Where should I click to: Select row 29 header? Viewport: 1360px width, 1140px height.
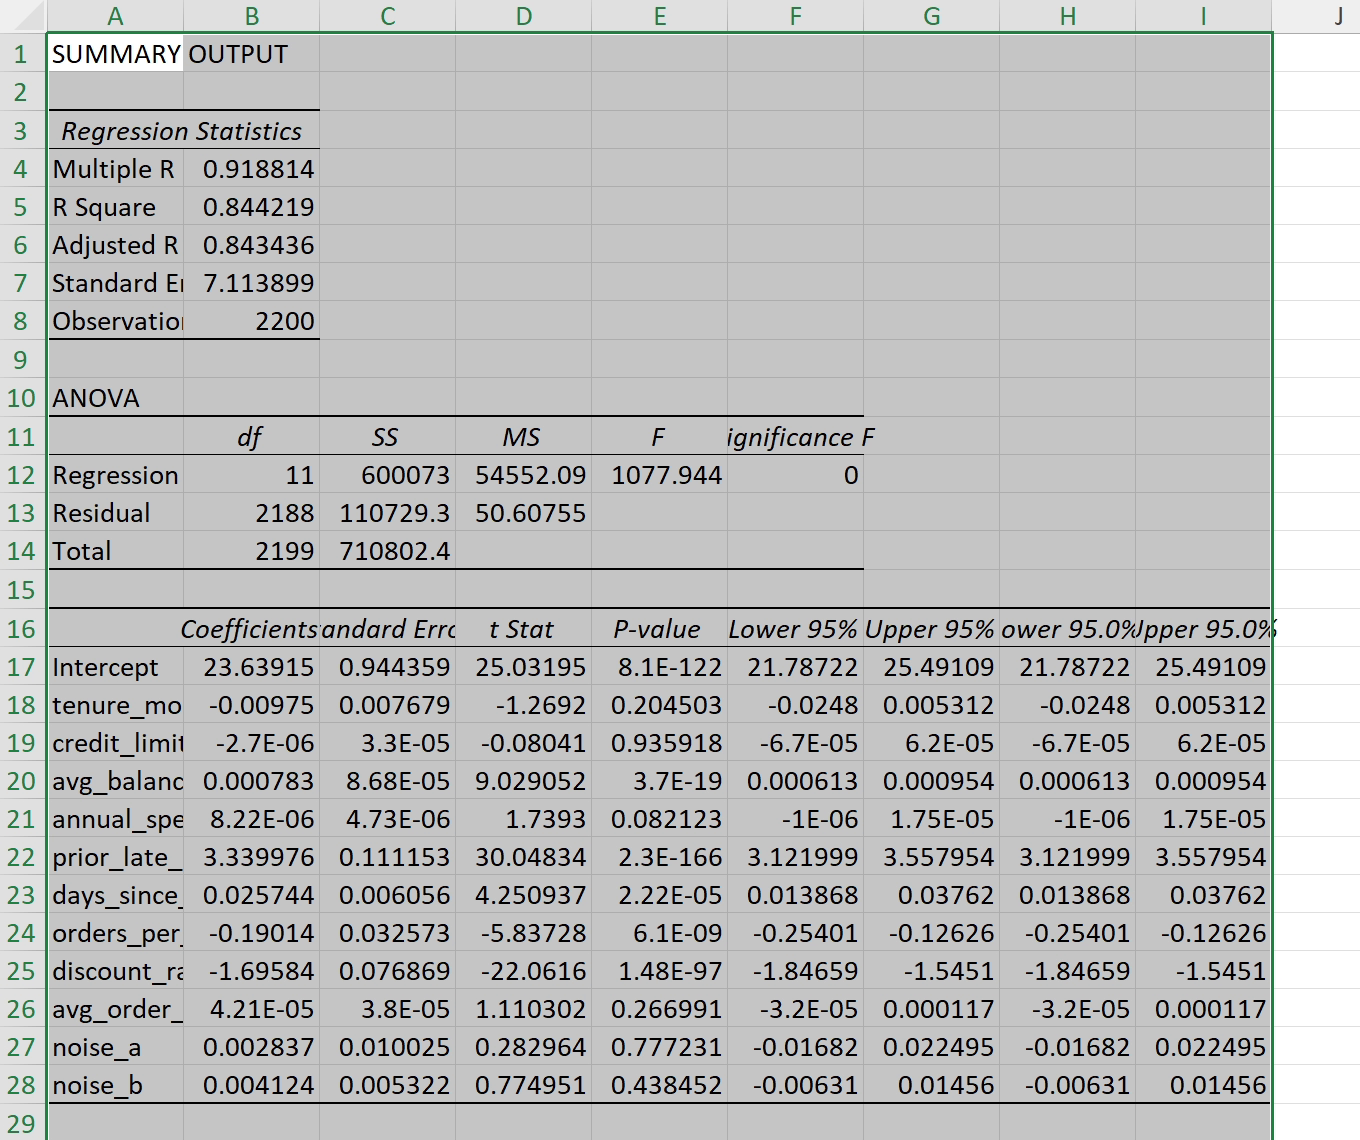[23, 1122]
